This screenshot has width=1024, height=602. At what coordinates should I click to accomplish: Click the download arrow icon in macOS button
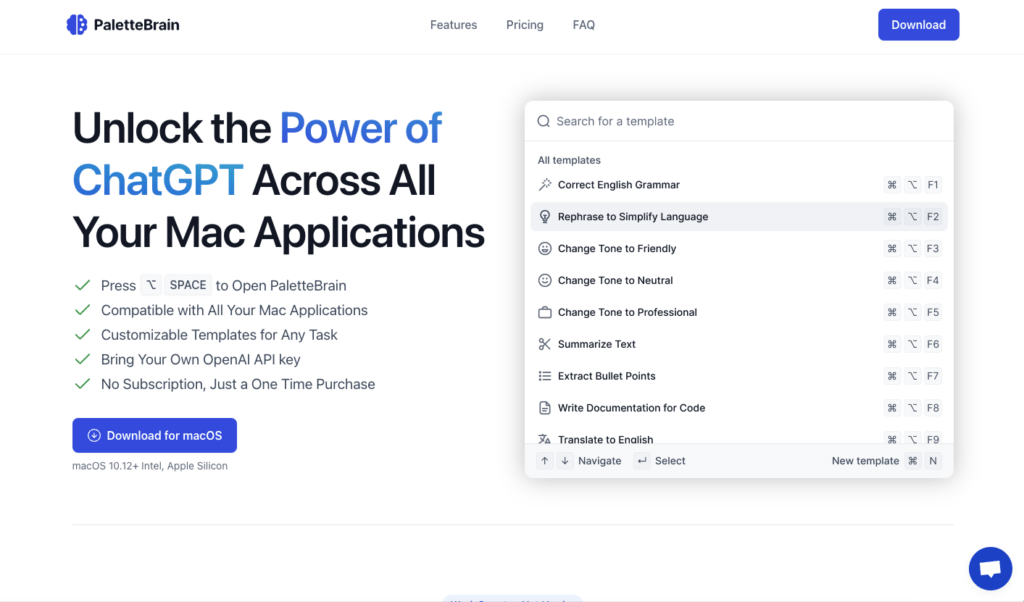[x=94, y=436]
